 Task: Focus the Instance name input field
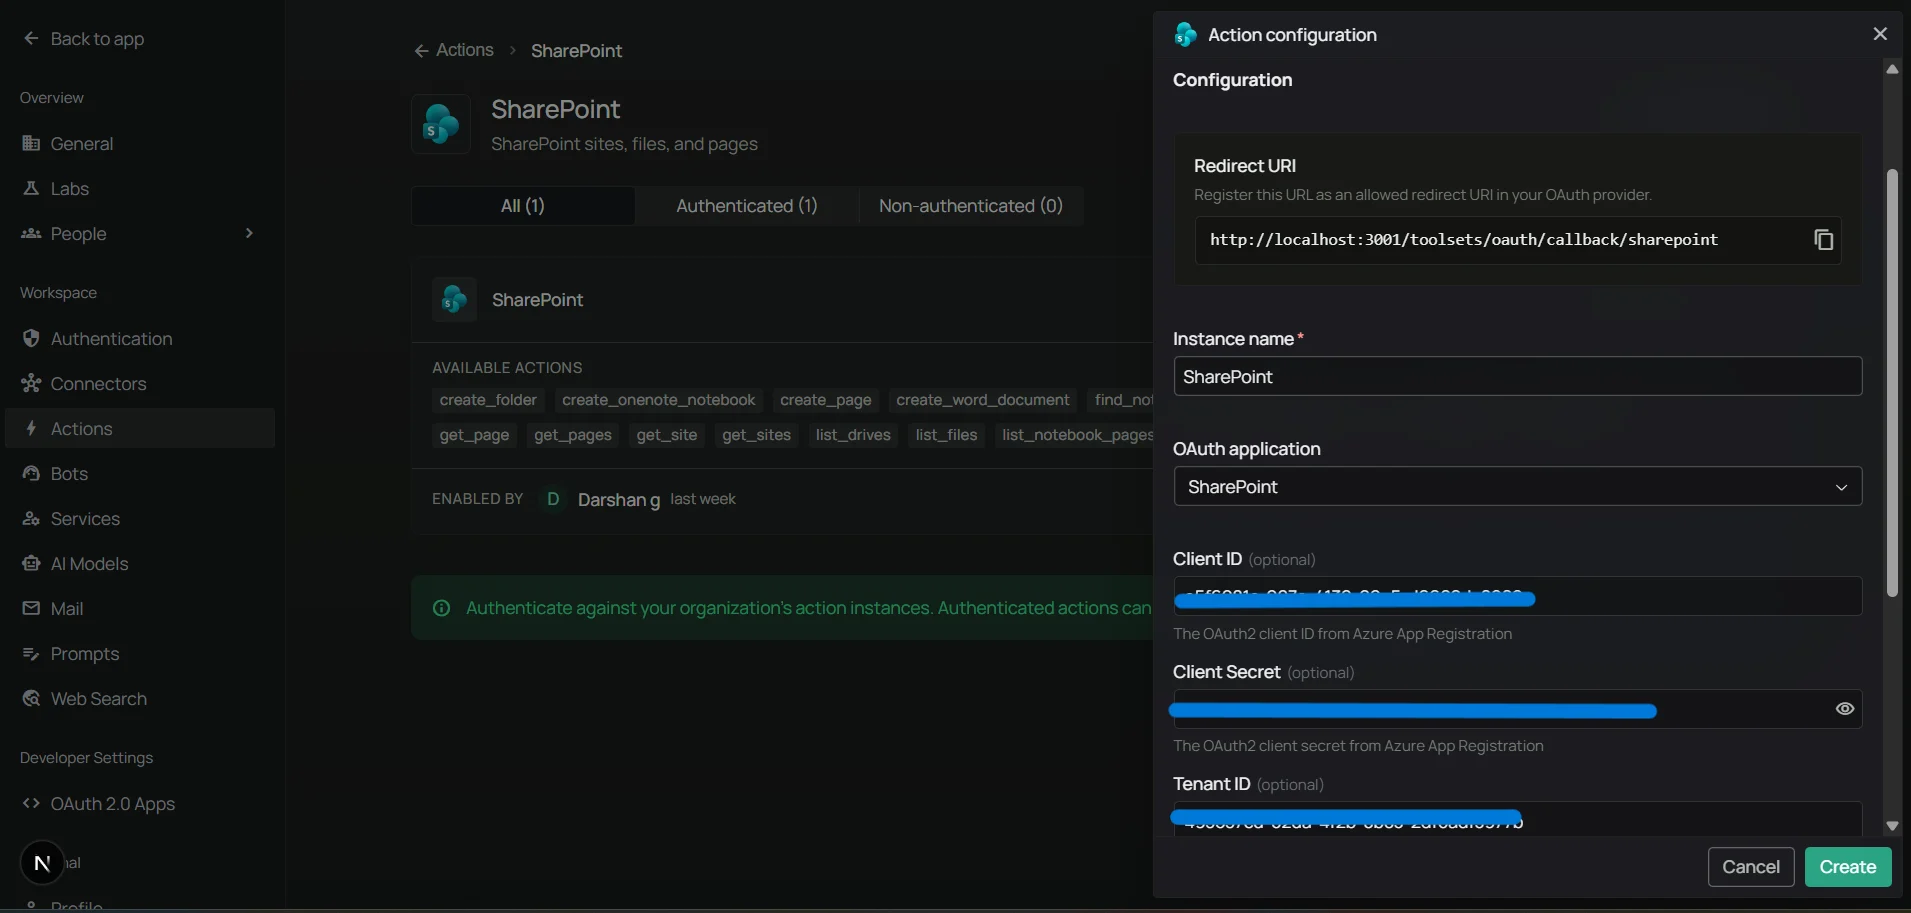pos(1517,376)
